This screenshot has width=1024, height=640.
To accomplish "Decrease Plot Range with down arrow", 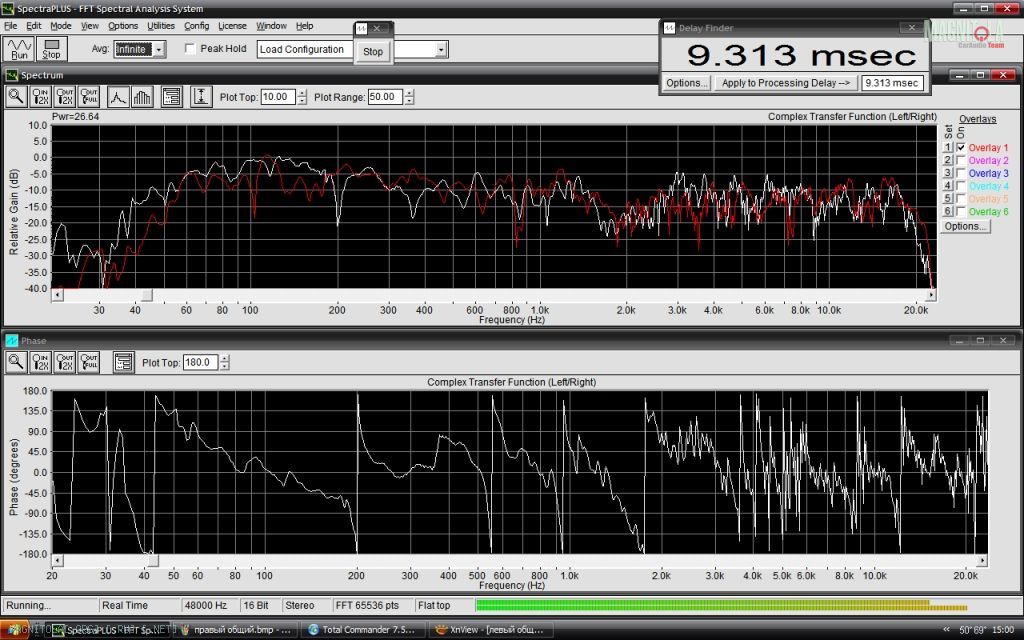I will click(x=409, y=101).
